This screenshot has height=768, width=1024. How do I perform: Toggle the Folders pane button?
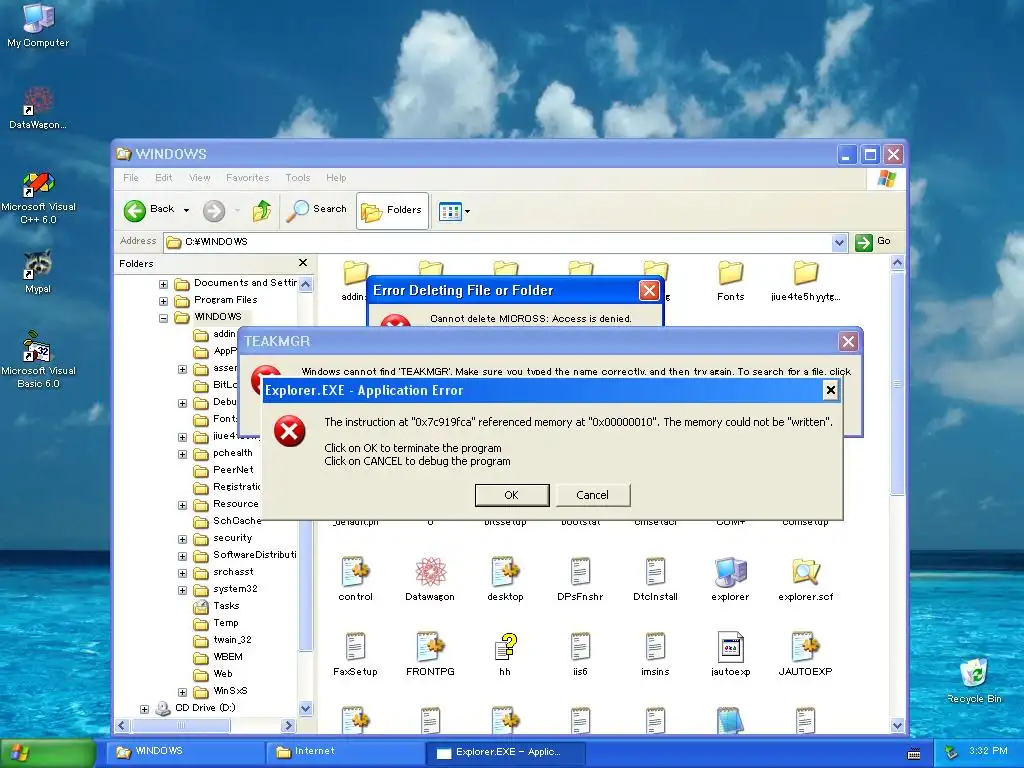coord(392,210)
